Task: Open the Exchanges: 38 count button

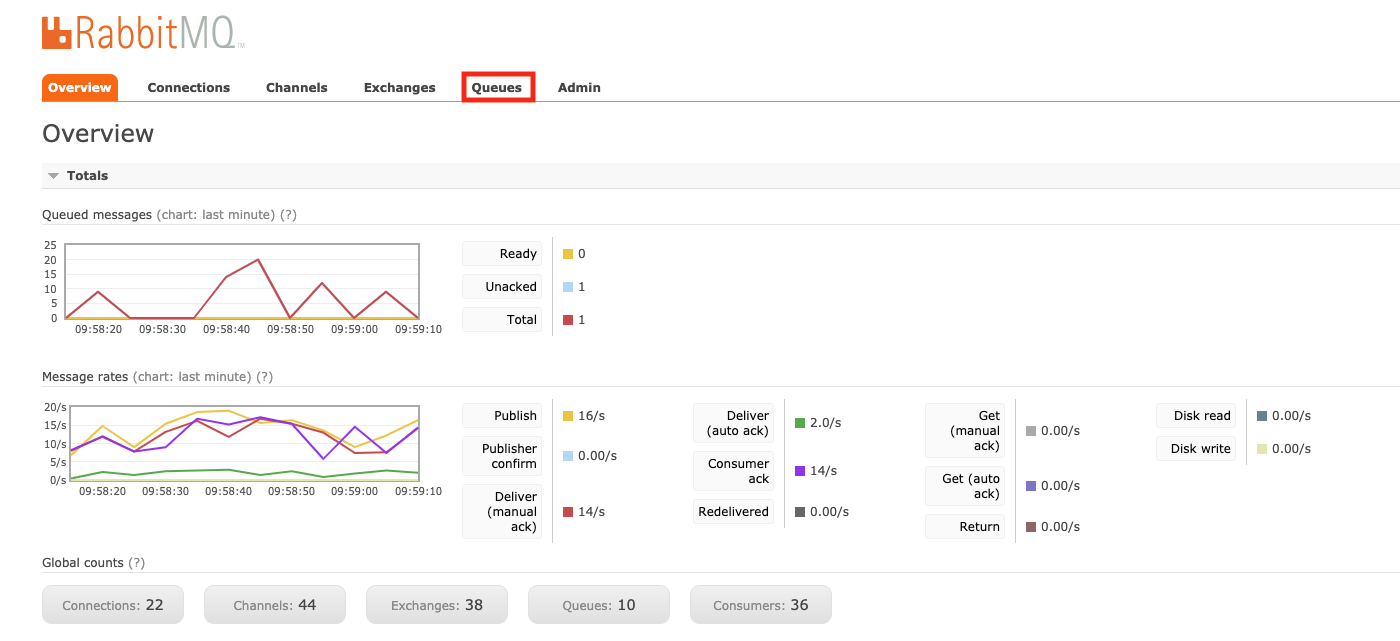Action: pyautogui.click(x=437, y=605)
